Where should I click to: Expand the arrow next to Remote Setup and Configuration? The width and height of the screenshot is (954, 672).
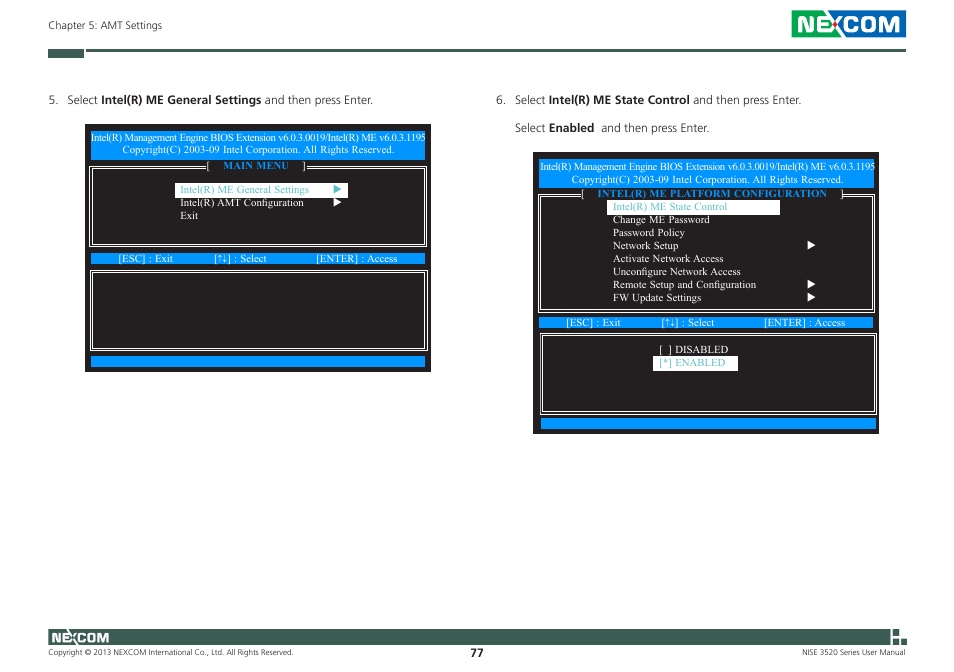[811, 284]
